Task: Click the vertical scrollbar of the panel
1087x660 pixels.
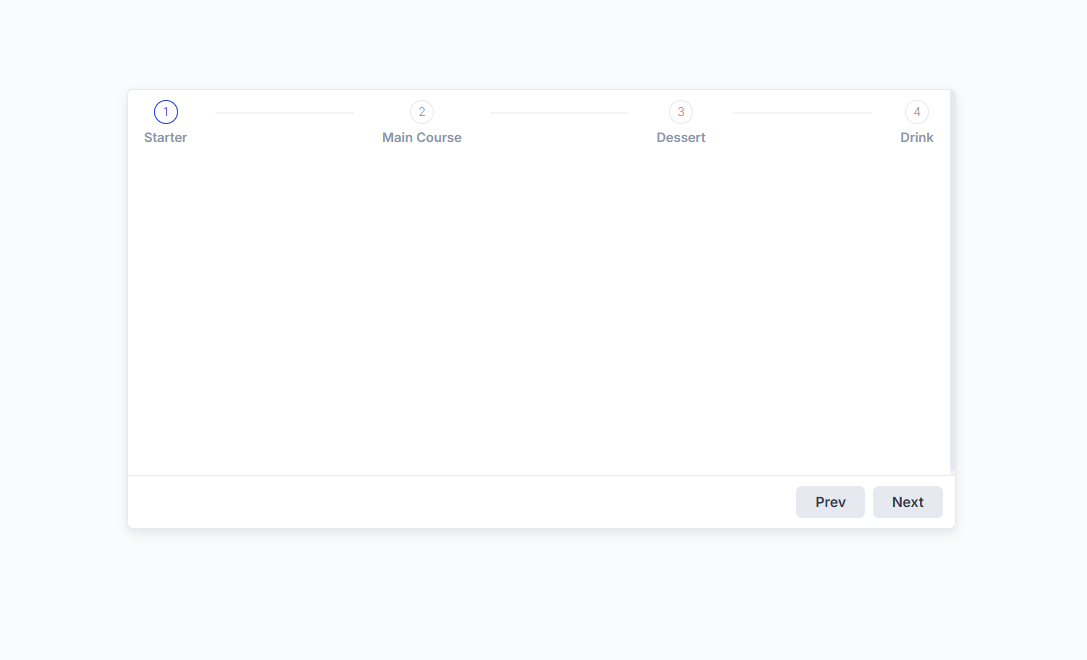Action: pyautogui.click(x=953, y=282)
